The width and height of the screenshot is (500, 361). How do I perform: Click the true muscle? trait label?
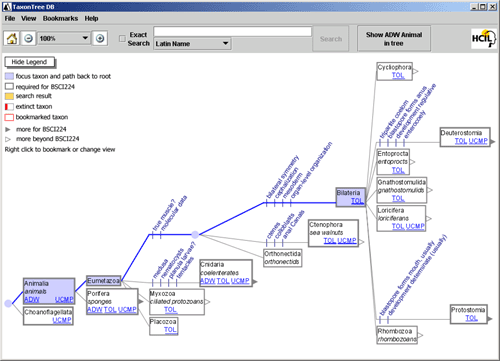click(163, 215)
